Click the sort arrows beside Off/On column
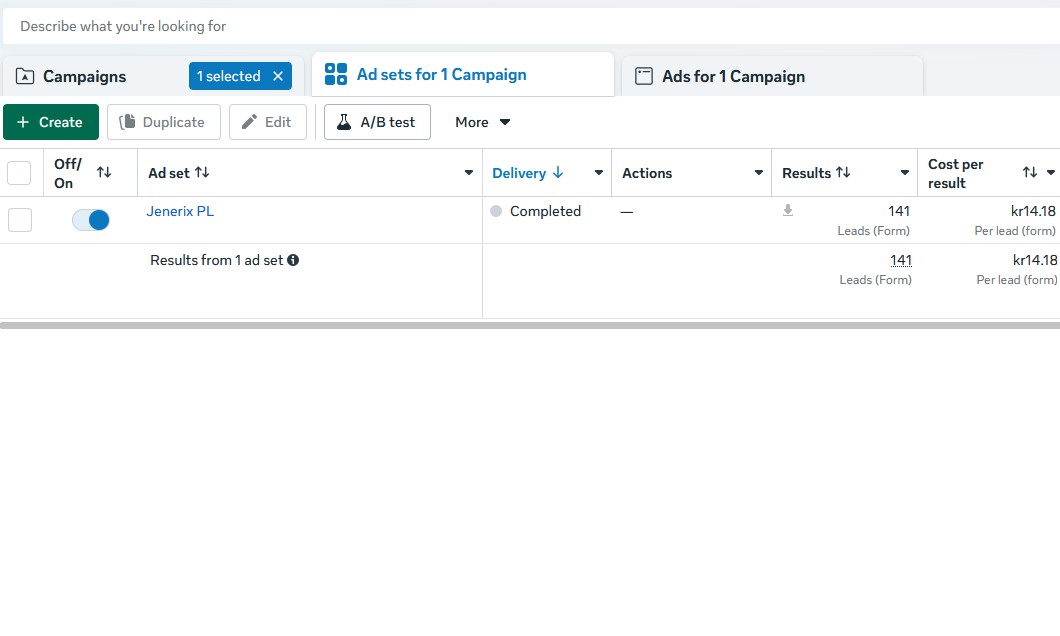This screenshot has height=636, width=1060. click(103, 172)
